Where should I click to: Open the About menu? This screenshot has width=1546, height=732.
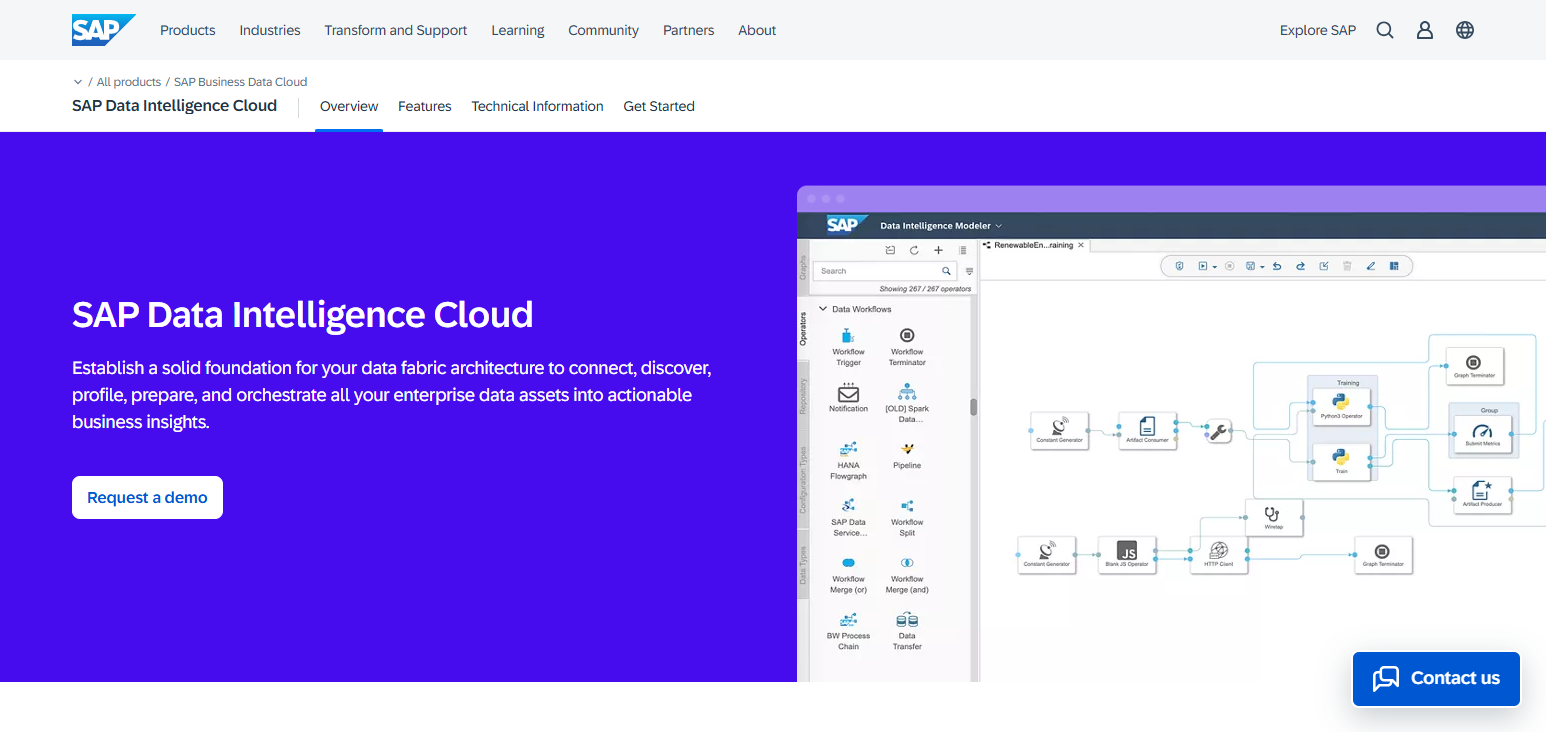click(x=757, y=30)
